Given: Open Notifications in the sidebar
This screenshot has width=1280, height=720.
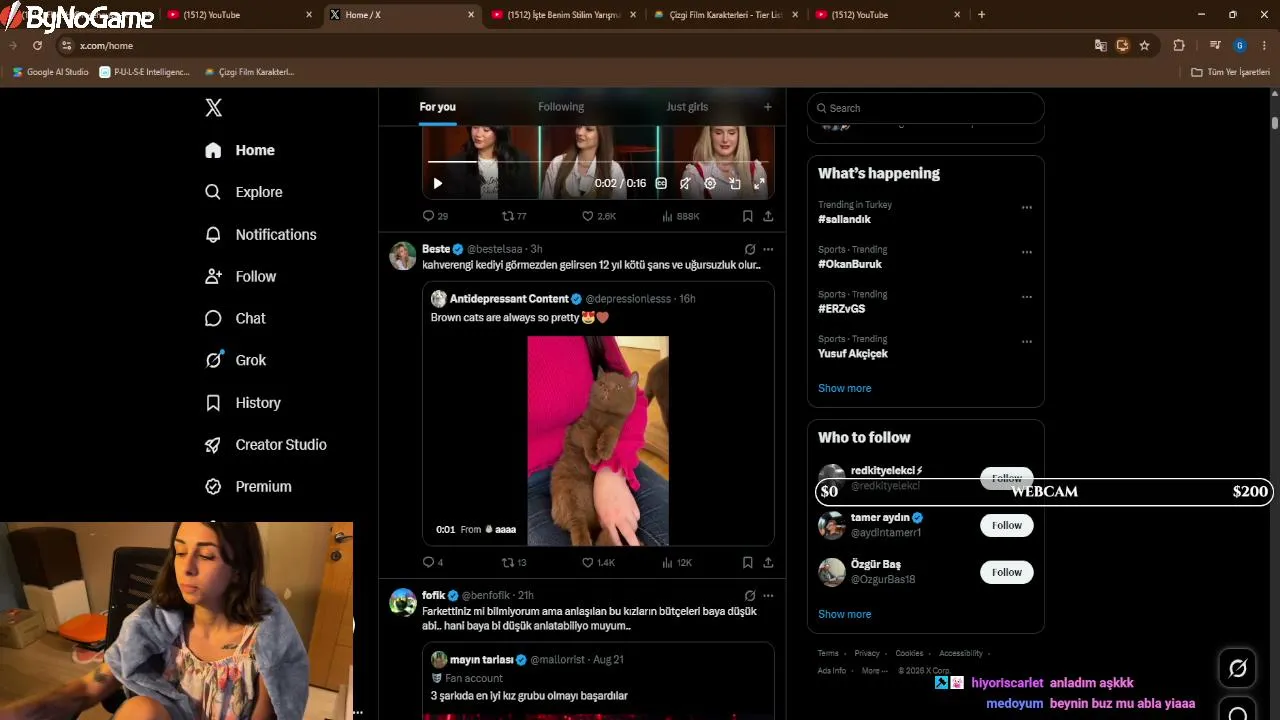Looking at the screenshot, I should click(261, 234).
